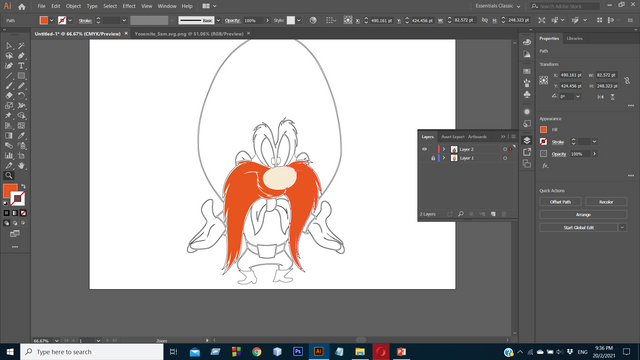Select the Selection tool arrow

pyautogui.click(x=9, y=46)
